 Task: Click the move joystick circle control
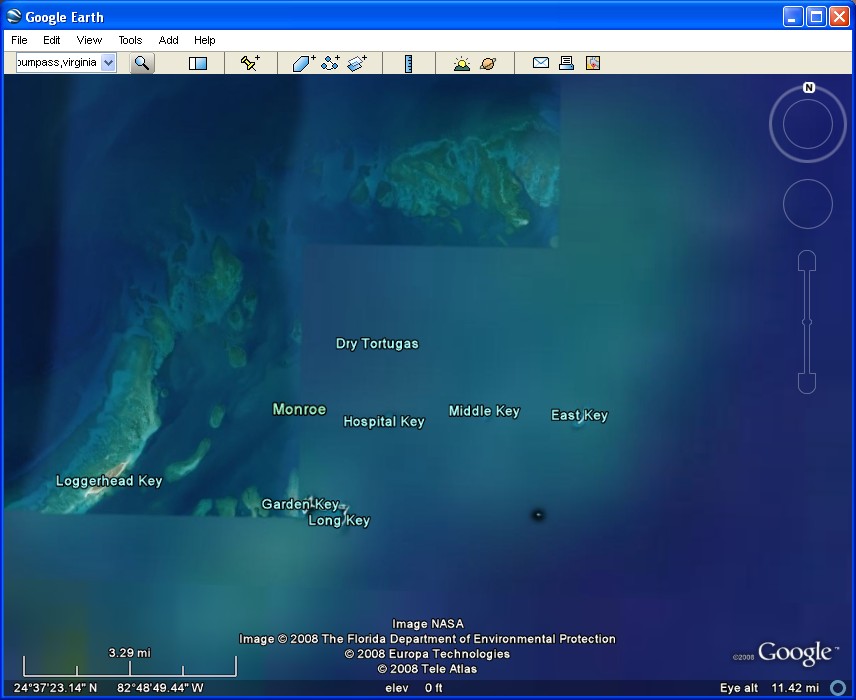pyautogui.click(x=808, y=204)
